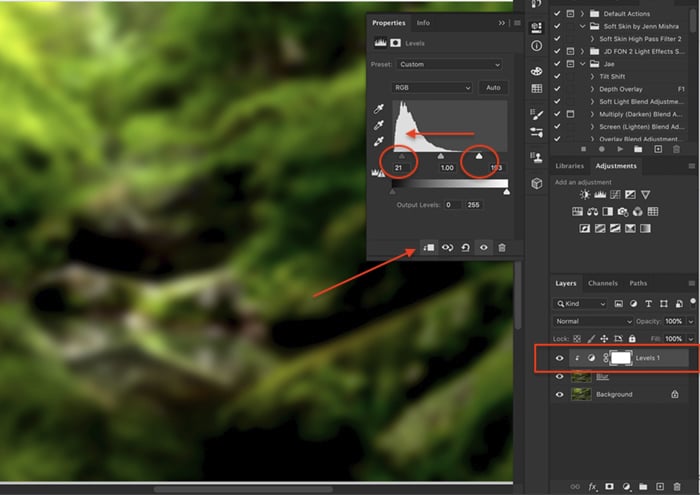This screenshot has width=700, height=495.
Task: Add an Invert adjustment
Action: (x=585, y=229)
